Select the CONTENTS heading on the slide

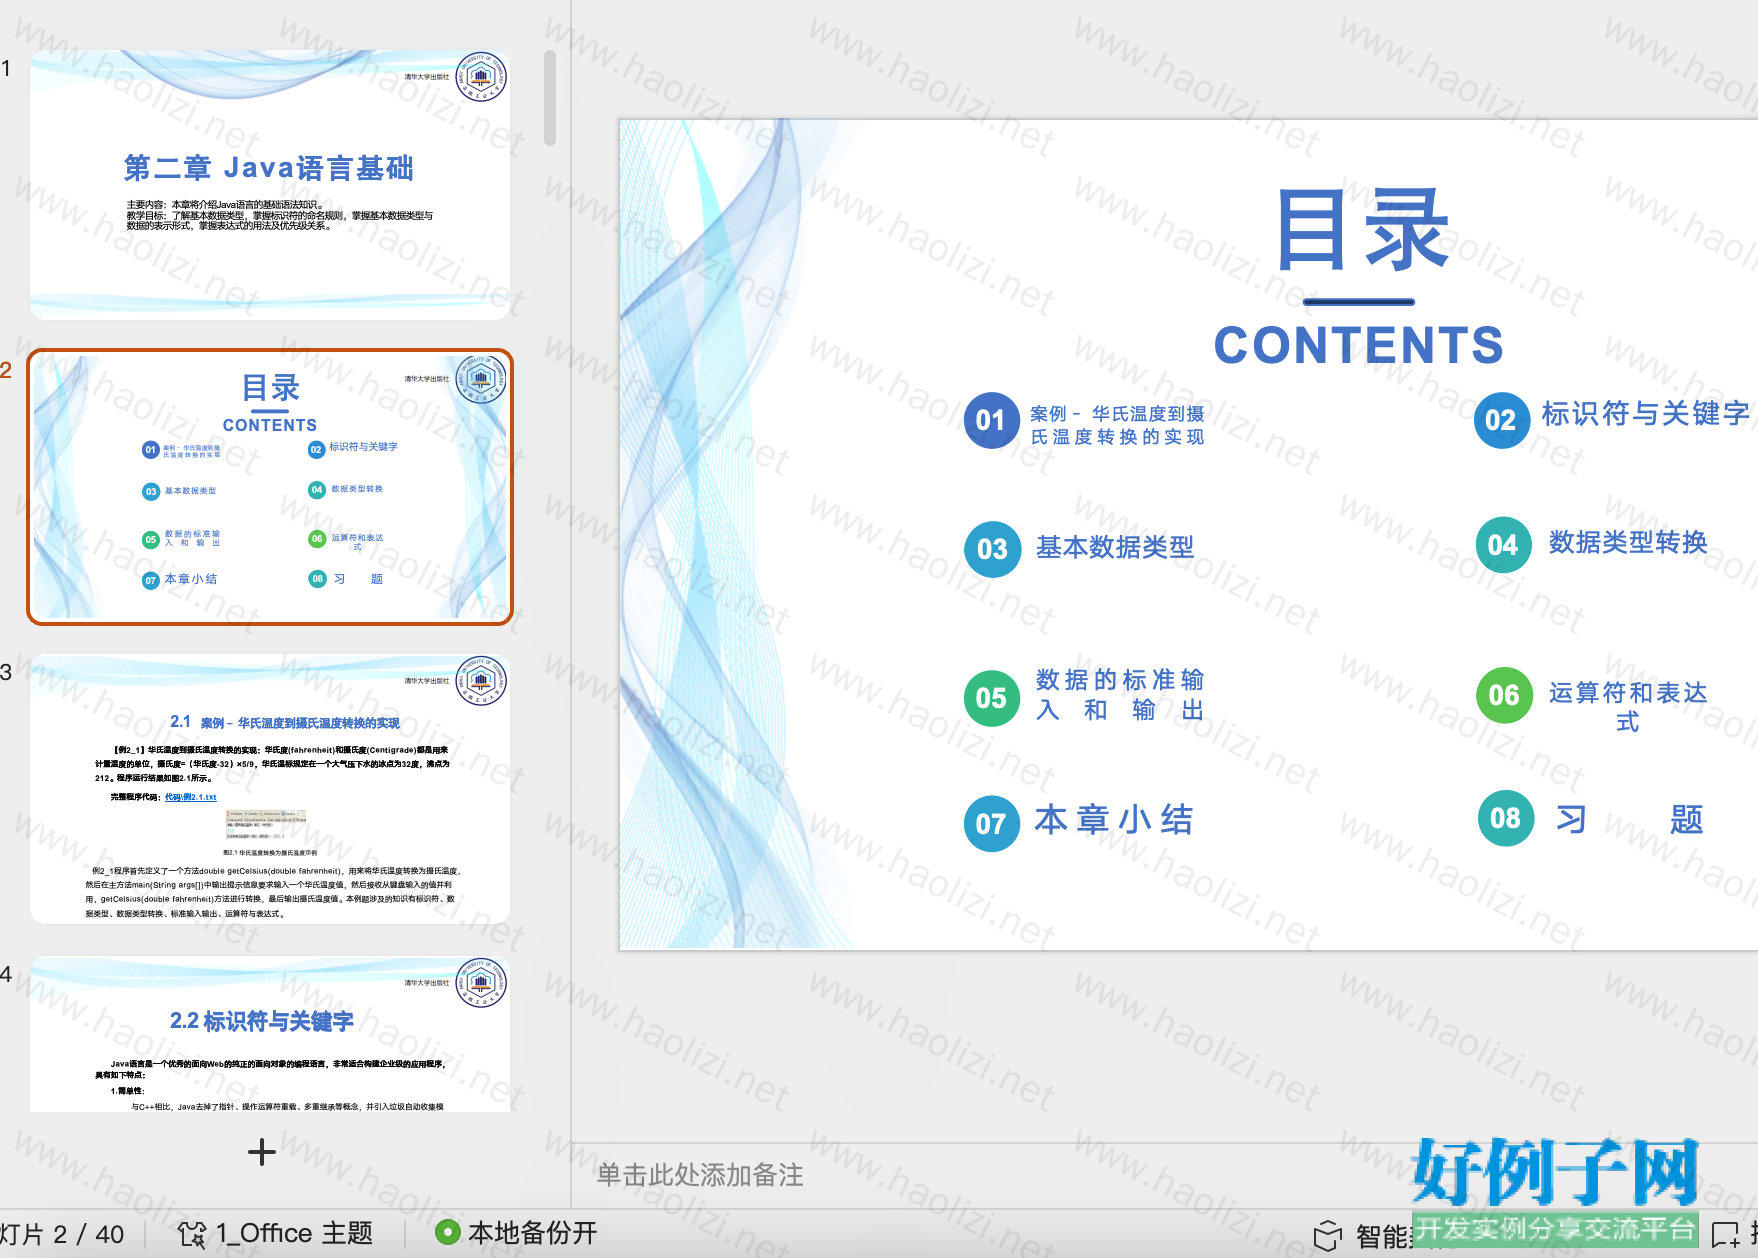pos(1358,346)
